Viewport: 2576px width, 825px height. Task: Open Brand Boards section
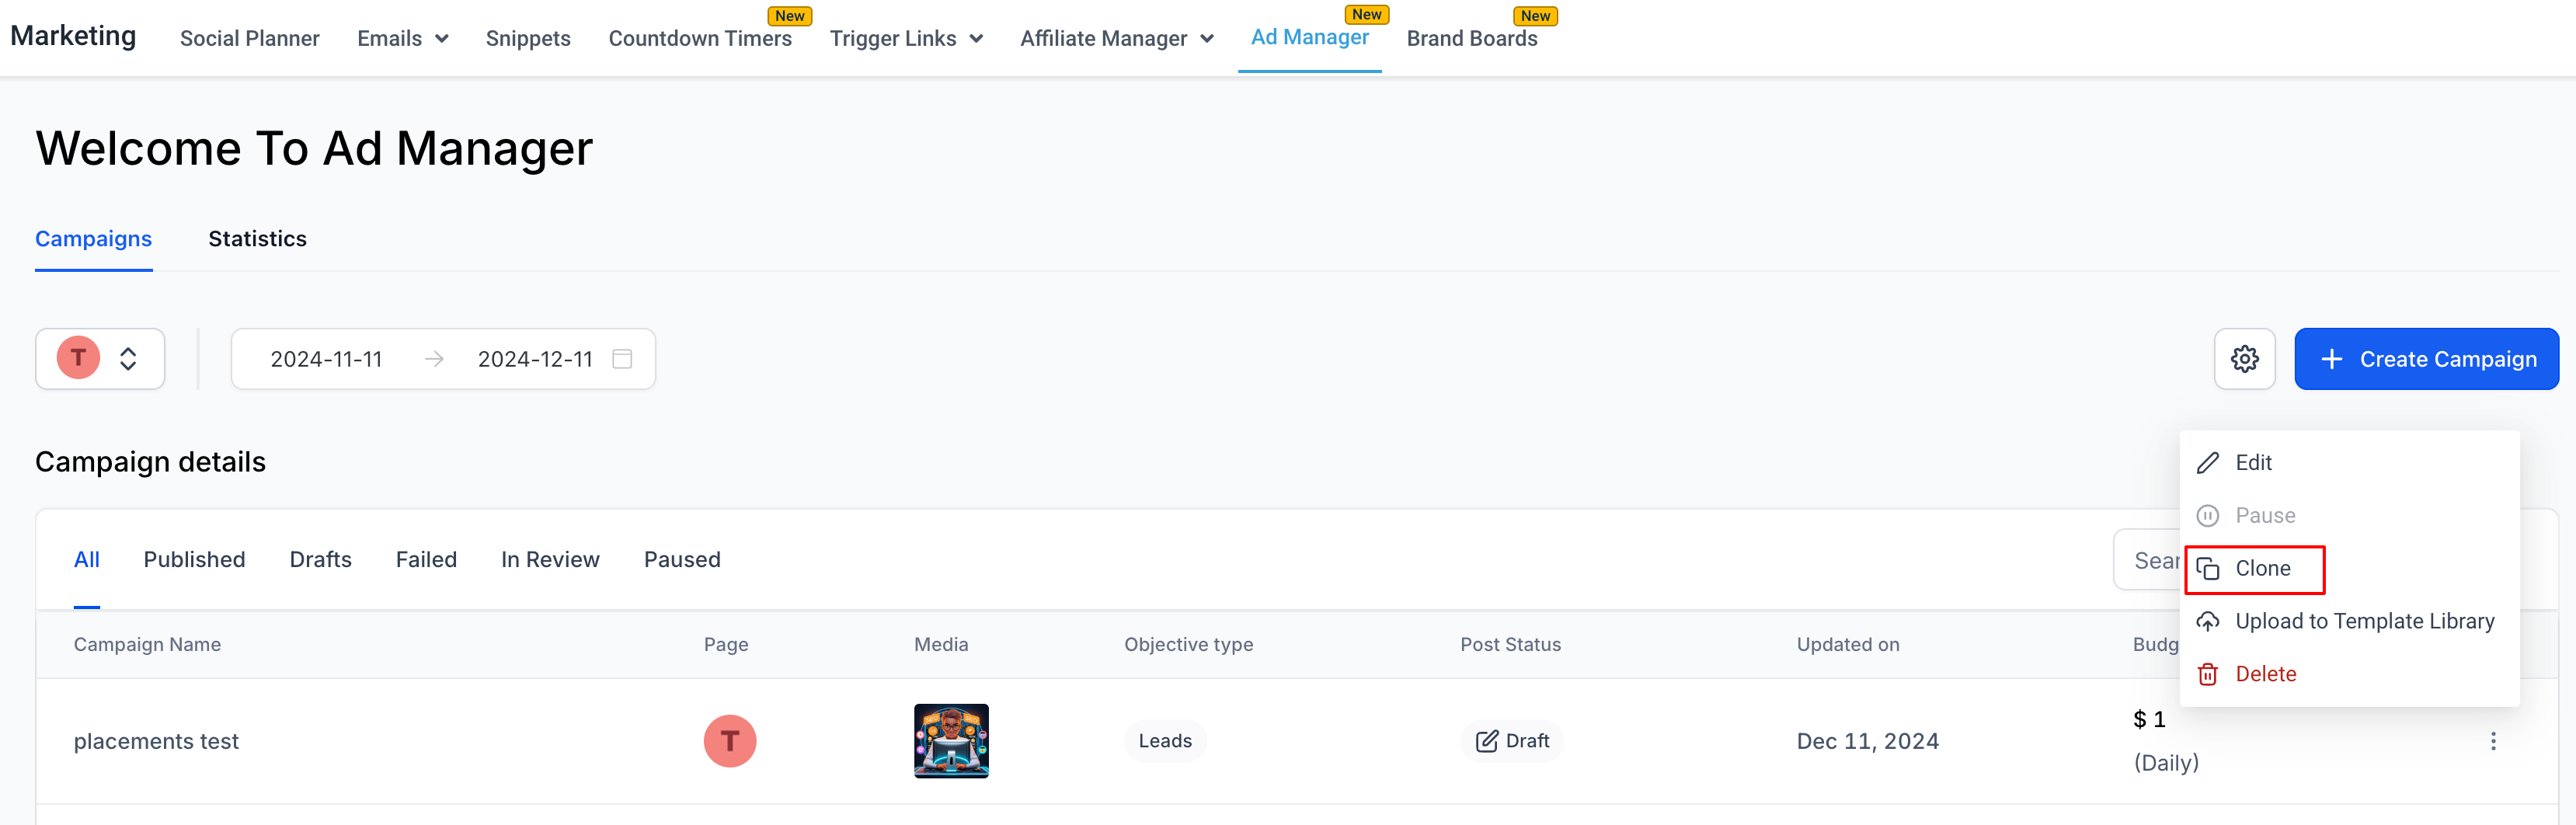point(1472,39)
